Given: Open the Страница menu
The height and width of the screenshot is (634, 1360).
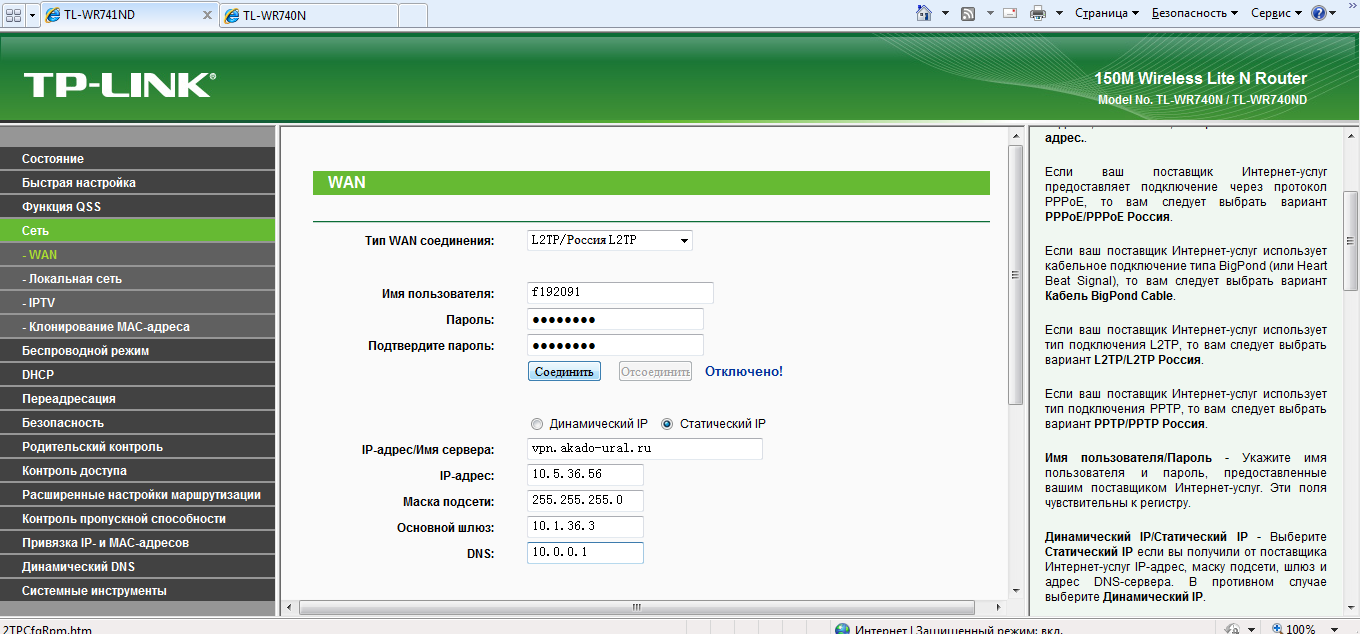Looking at the screenshot, I should [1107, 13].
